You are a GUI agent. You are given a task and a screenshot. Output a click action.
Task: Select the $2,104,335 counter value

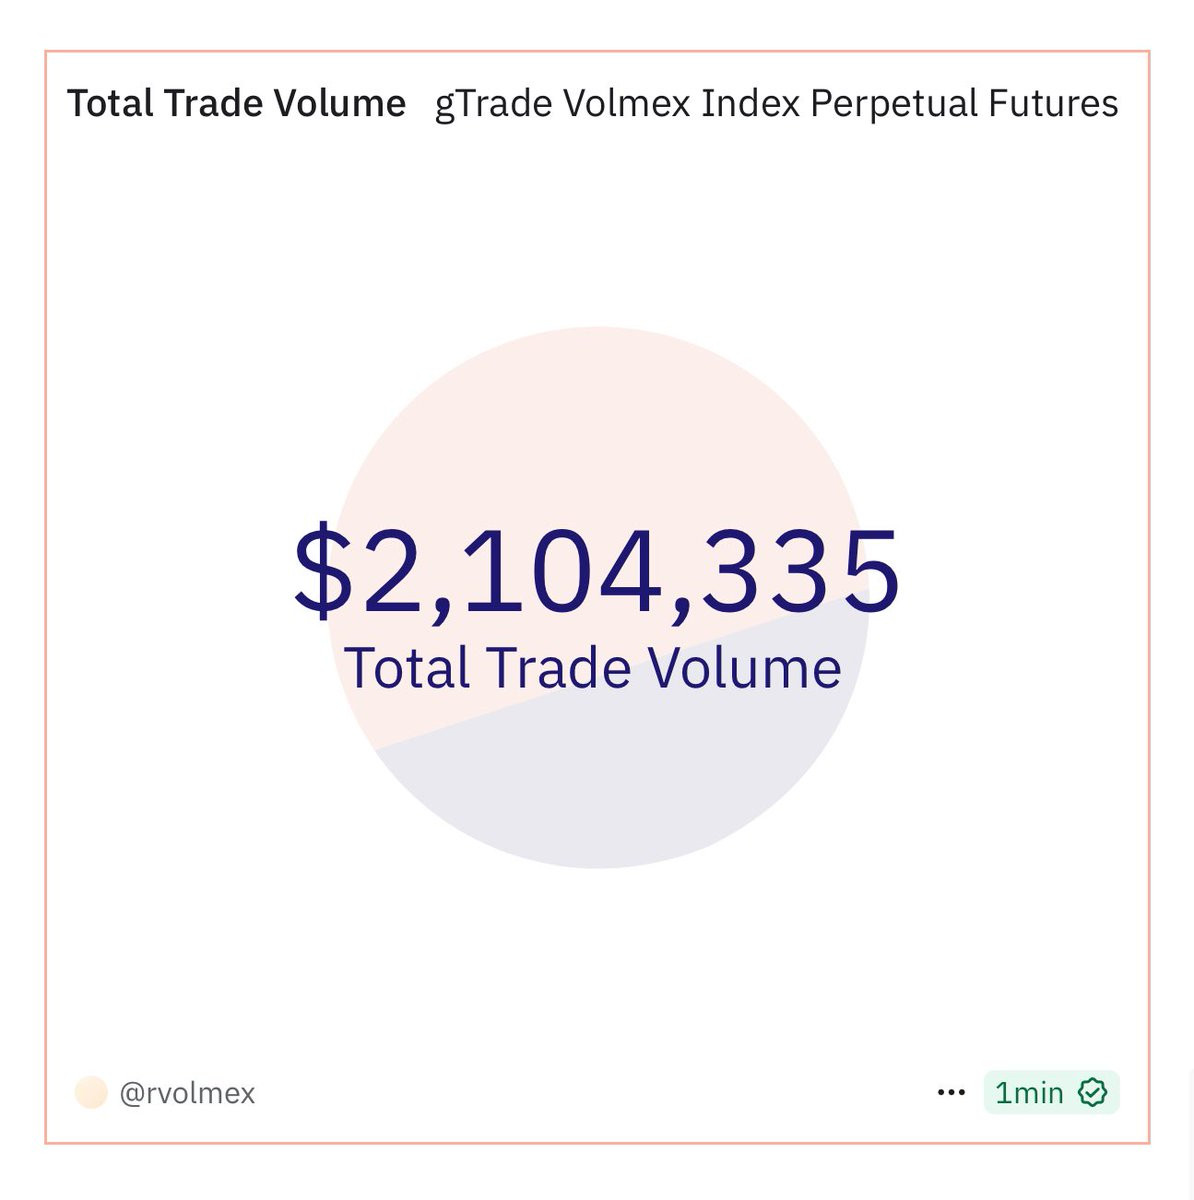pyautogui.click(x=597, y=571)
